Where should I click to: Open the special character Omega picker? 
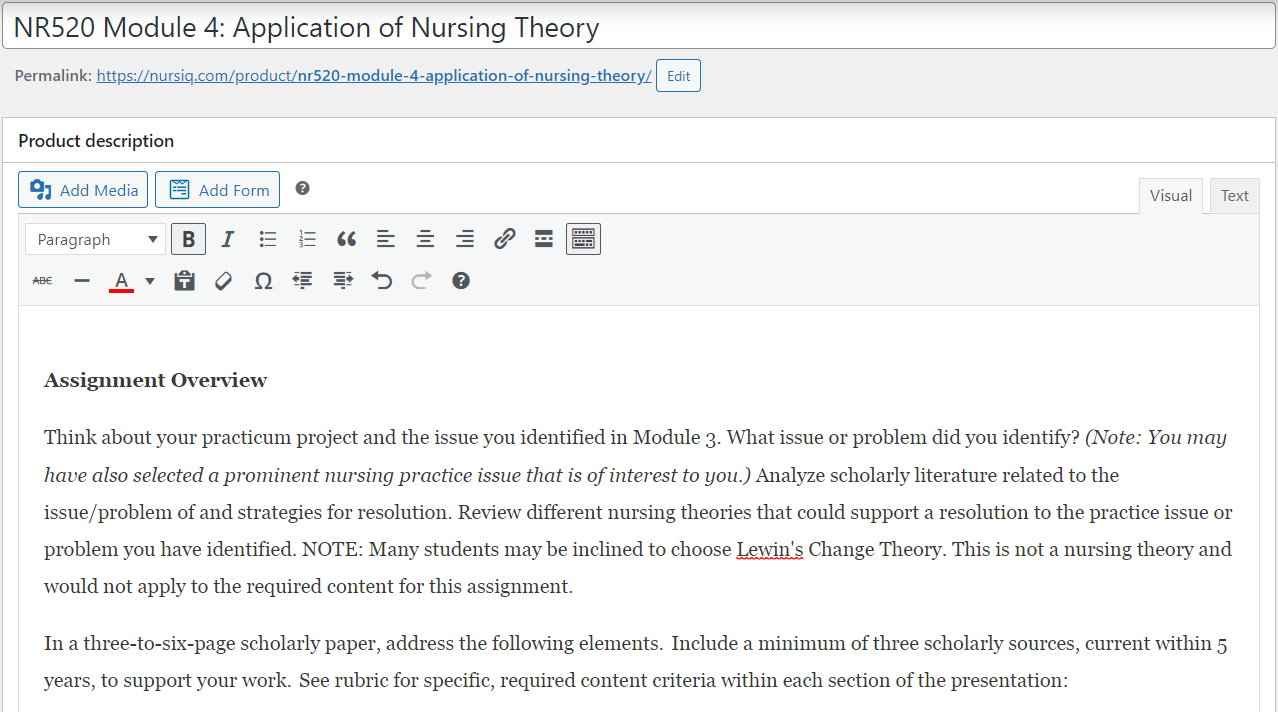(x=263, y=281)
